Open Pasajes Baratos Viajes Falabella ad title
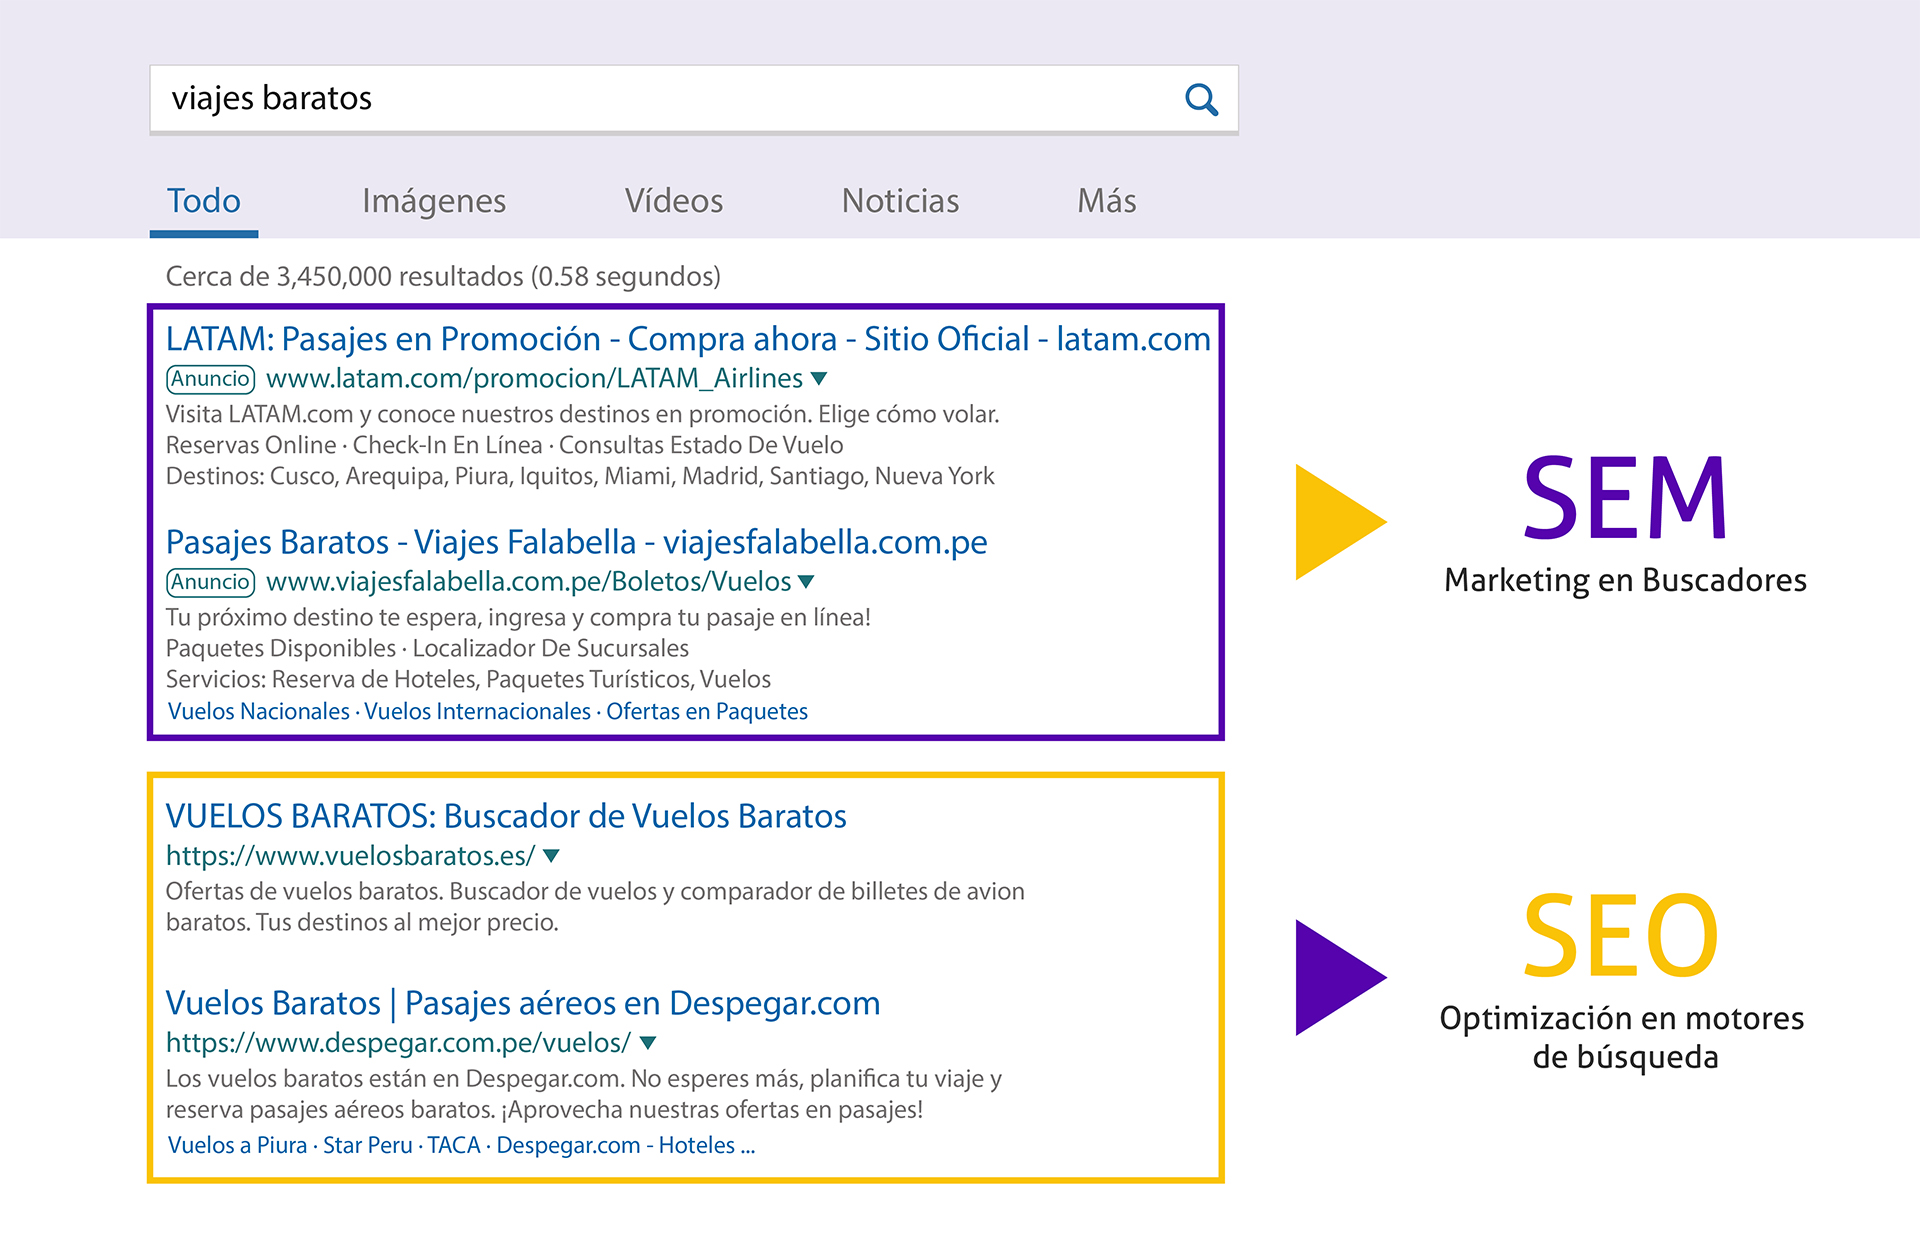This screenshot has height=1240, width=1920. 576,542
